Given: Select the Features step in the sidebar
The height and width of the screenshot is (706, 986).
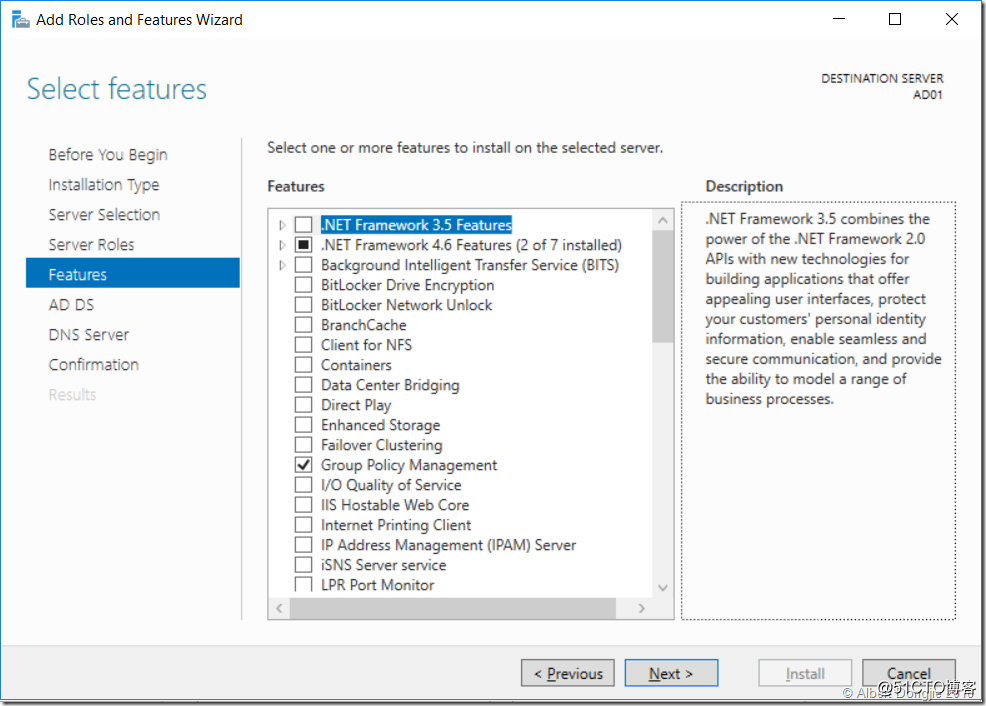Looking at the screenshot, I should tap(133, 273).
